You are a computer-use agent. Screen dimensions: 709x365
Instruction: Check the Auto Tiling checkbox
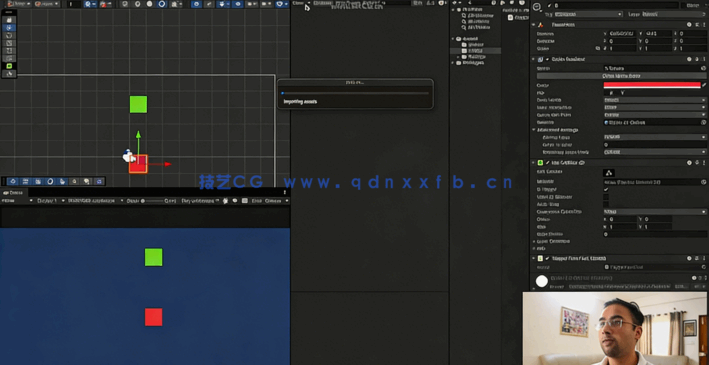(x=606, y=204)
